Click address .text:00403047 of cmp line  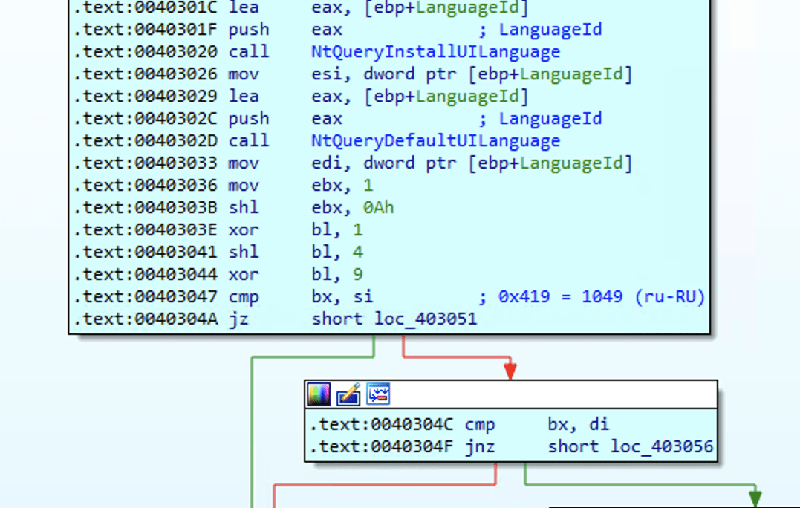[x=145, y=297]
